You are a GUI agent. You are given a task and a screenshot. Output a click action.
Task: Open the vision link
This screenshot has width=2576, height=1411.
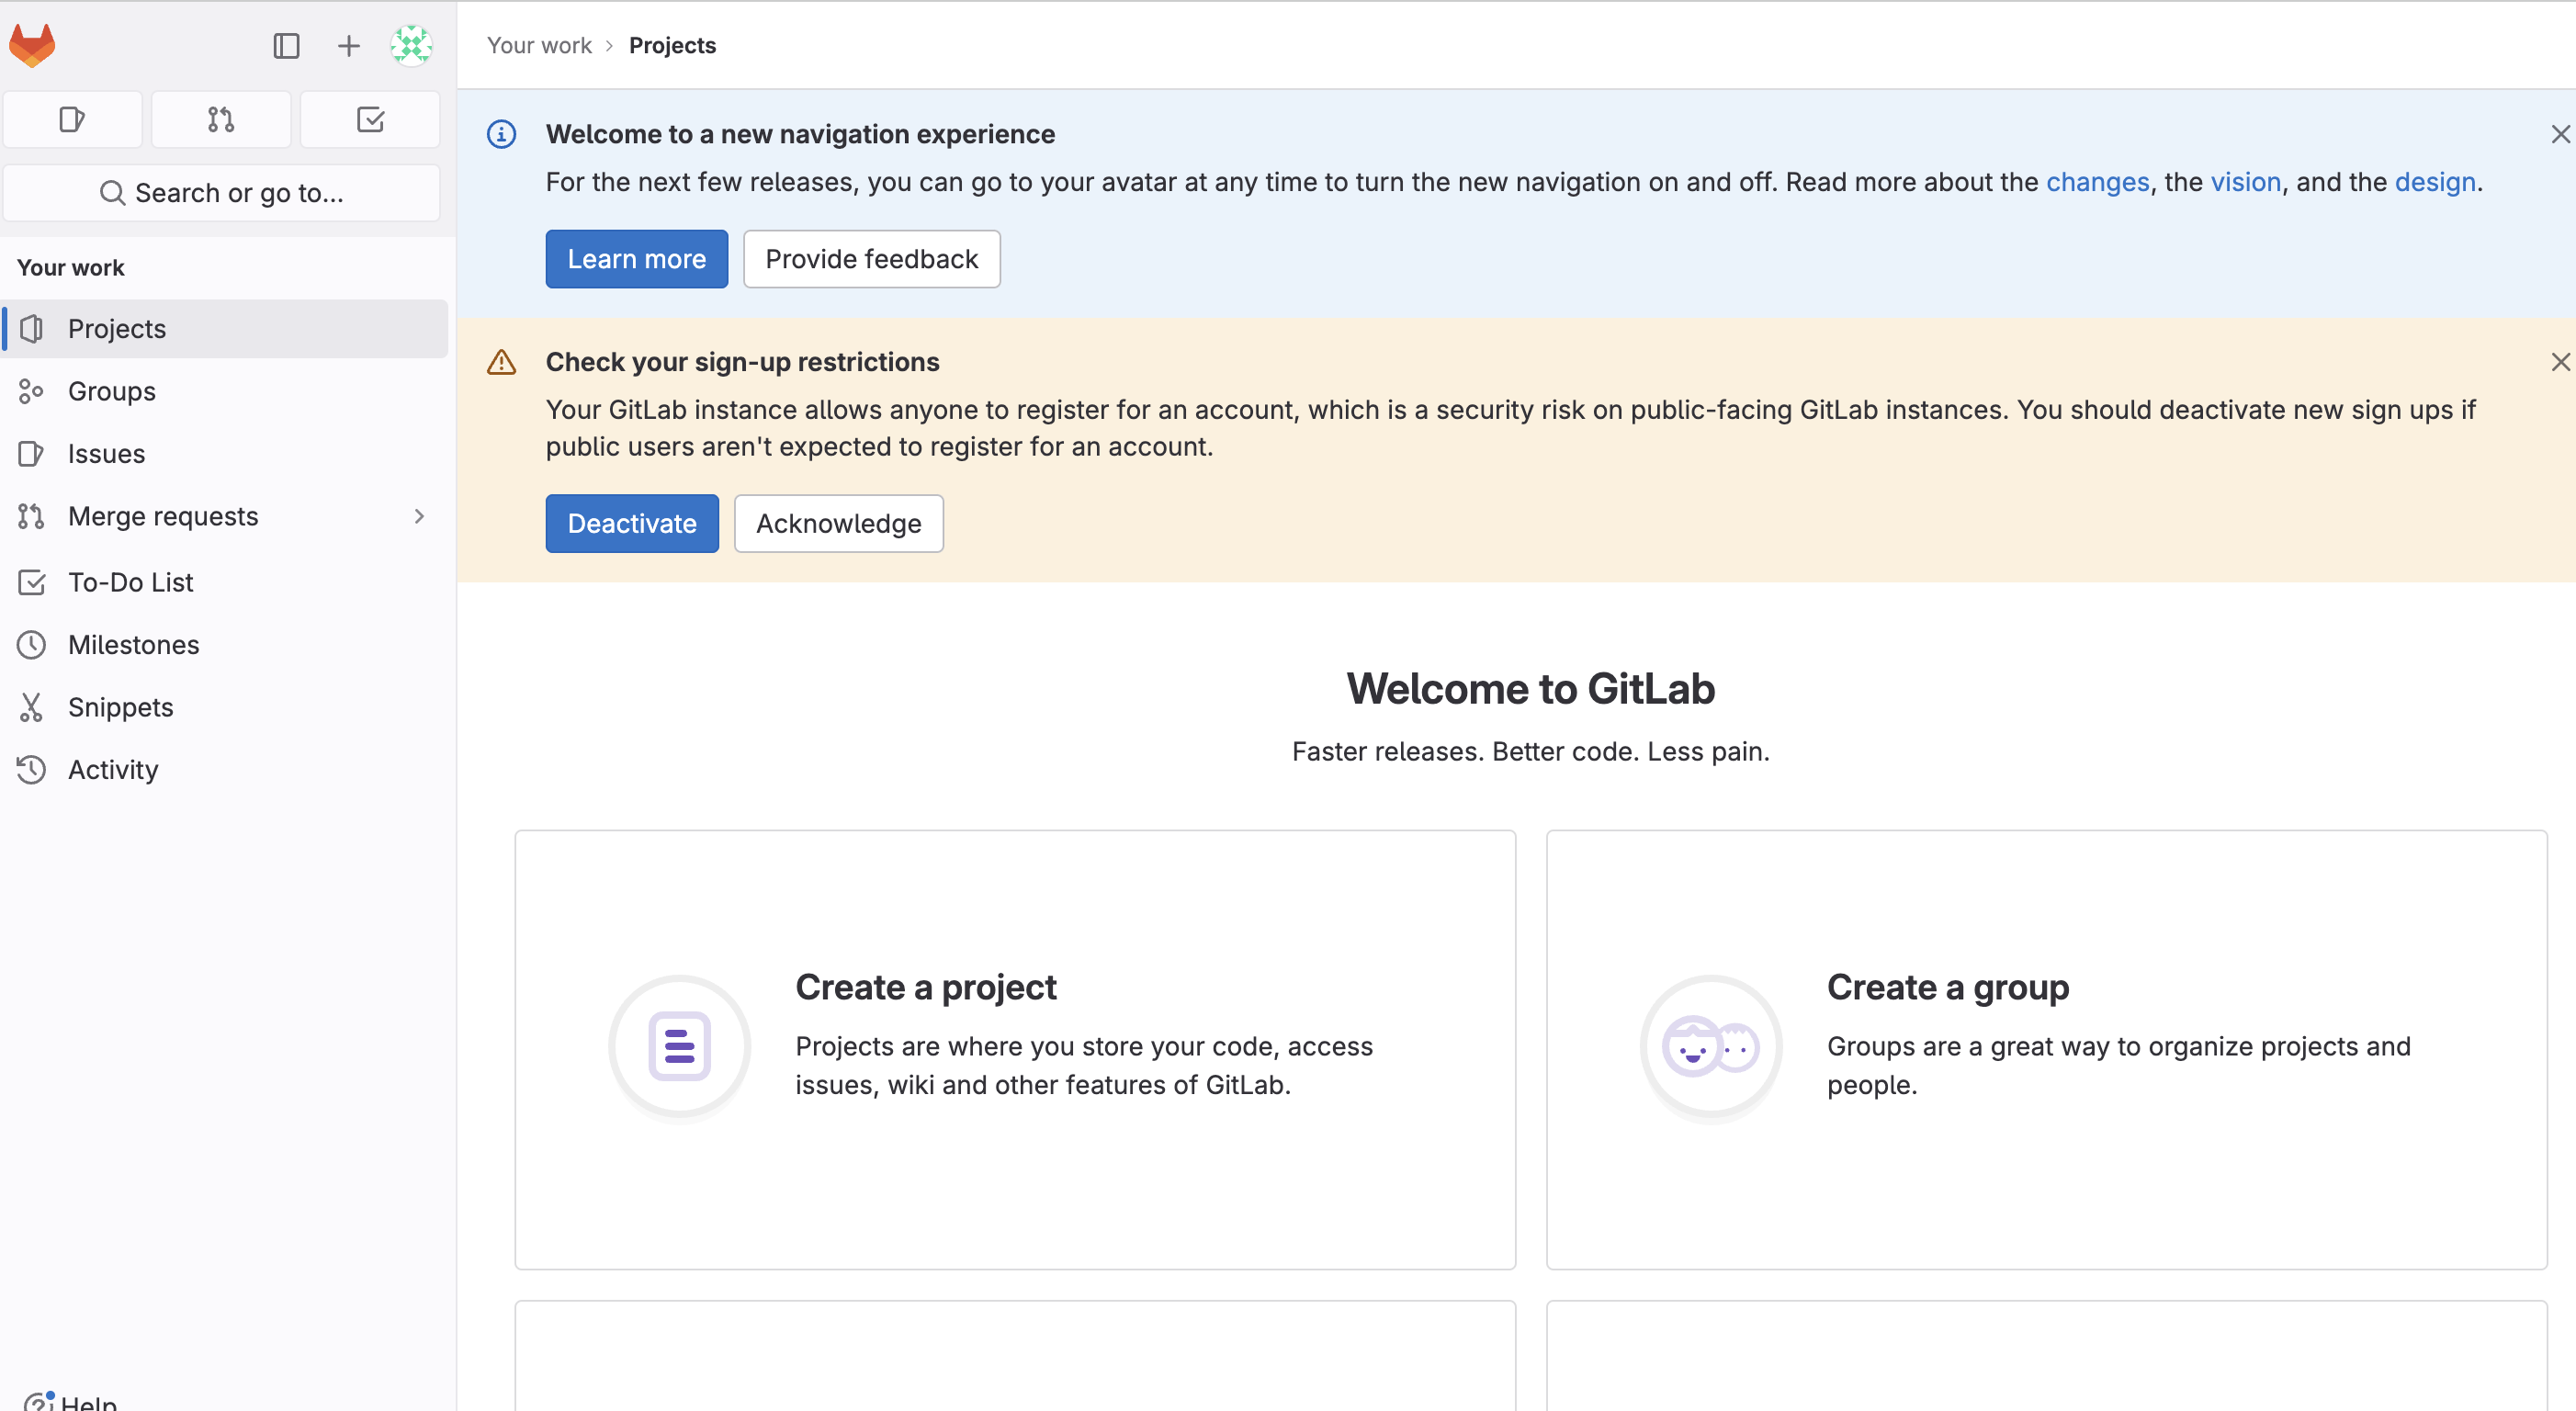click(2245, 182)
